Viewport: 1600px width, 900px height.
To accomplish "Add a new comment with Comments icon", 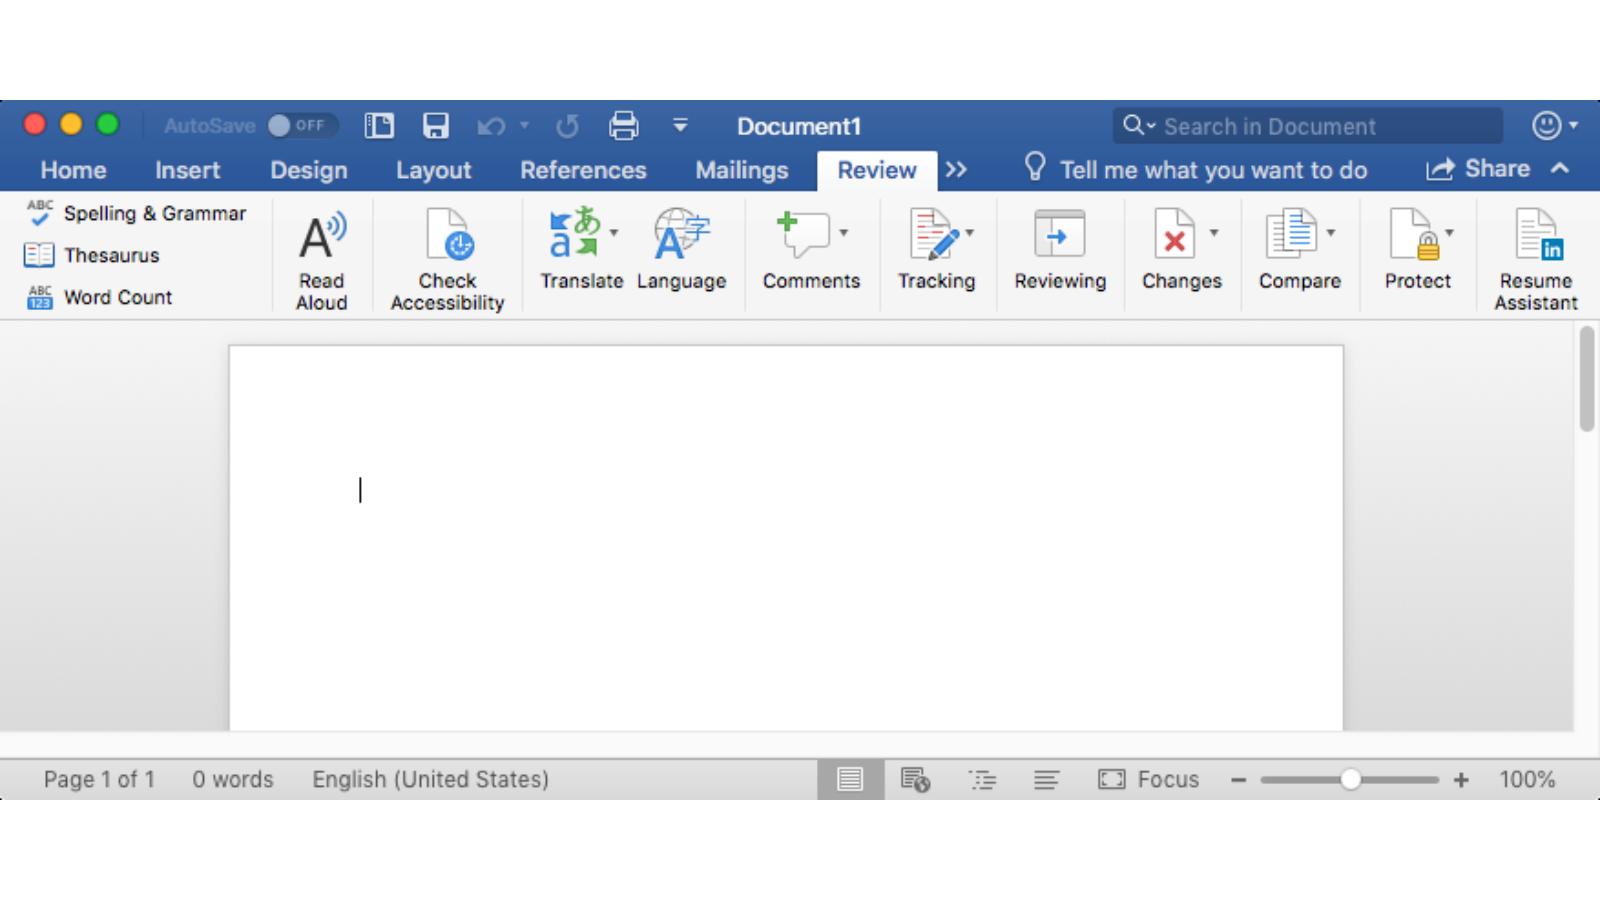I will [x=803, y=234].
